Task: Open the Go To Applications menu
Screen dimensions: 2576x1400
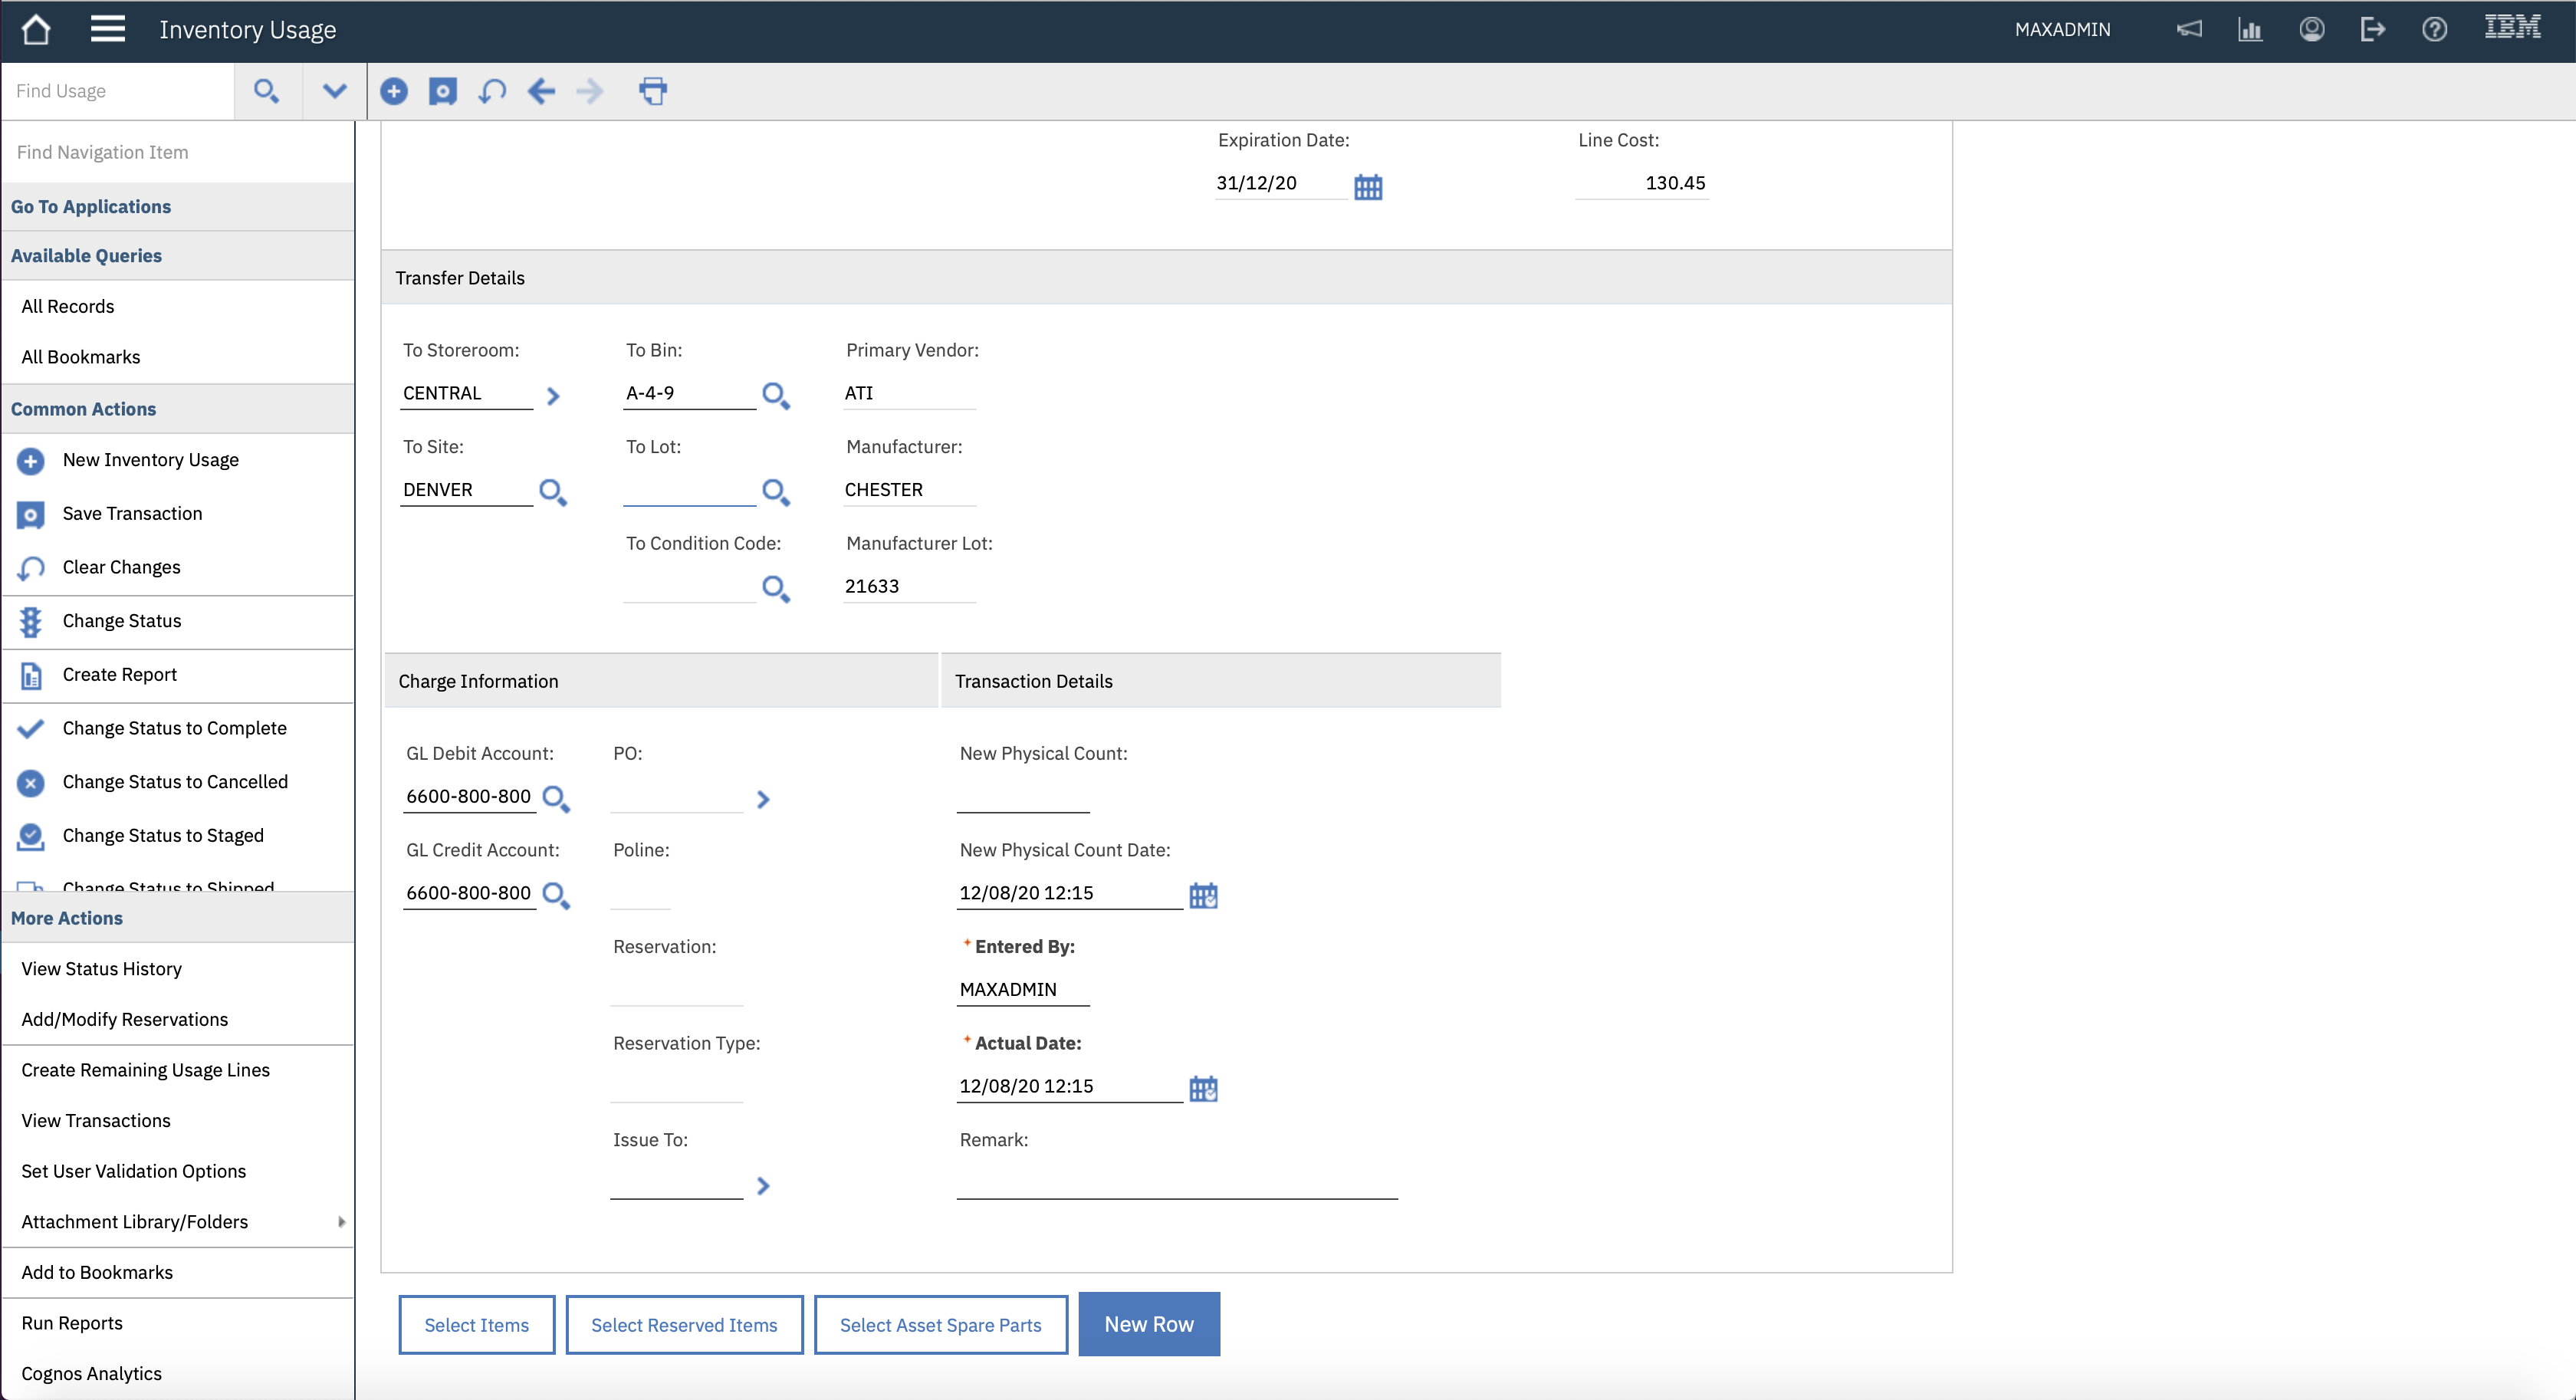Action: tap(91, 206)
